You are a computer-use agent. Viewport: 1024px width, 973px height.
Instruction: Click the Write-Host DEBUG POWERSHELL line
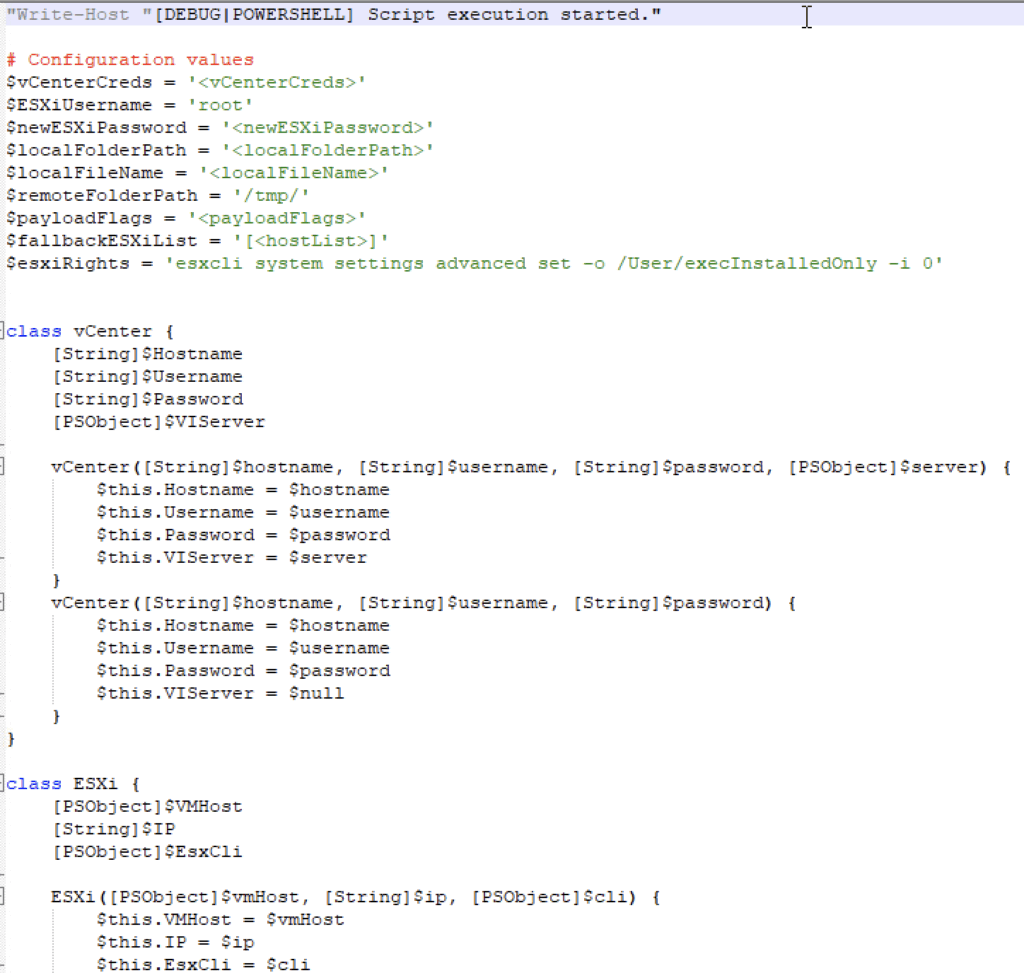pyautogui.click(x=334, y=15)
